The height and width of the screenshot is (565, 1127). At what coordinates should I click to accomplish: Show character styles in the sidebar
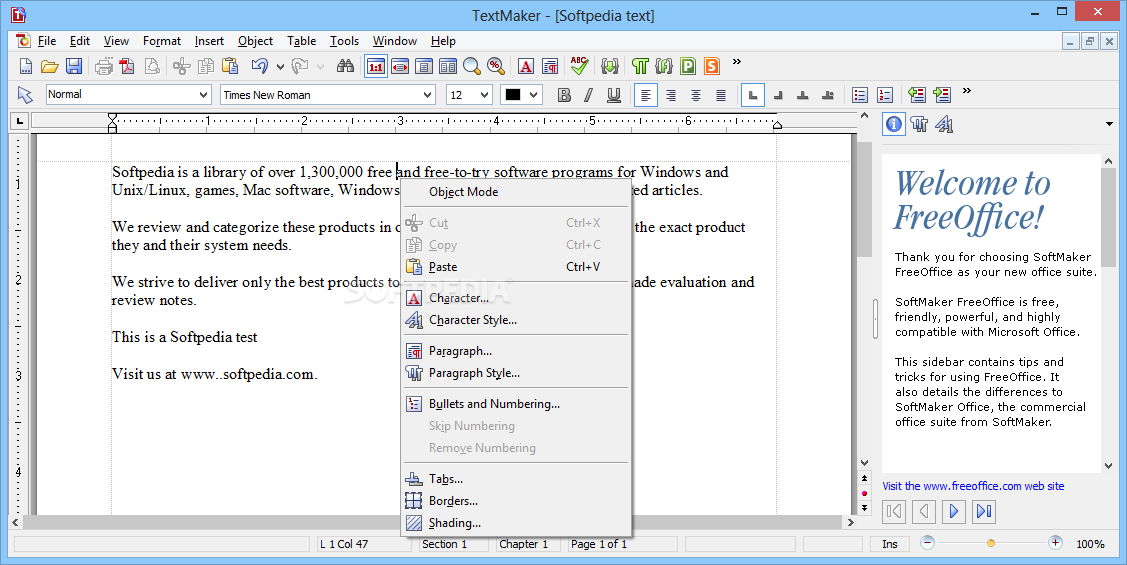coord(944,124)
